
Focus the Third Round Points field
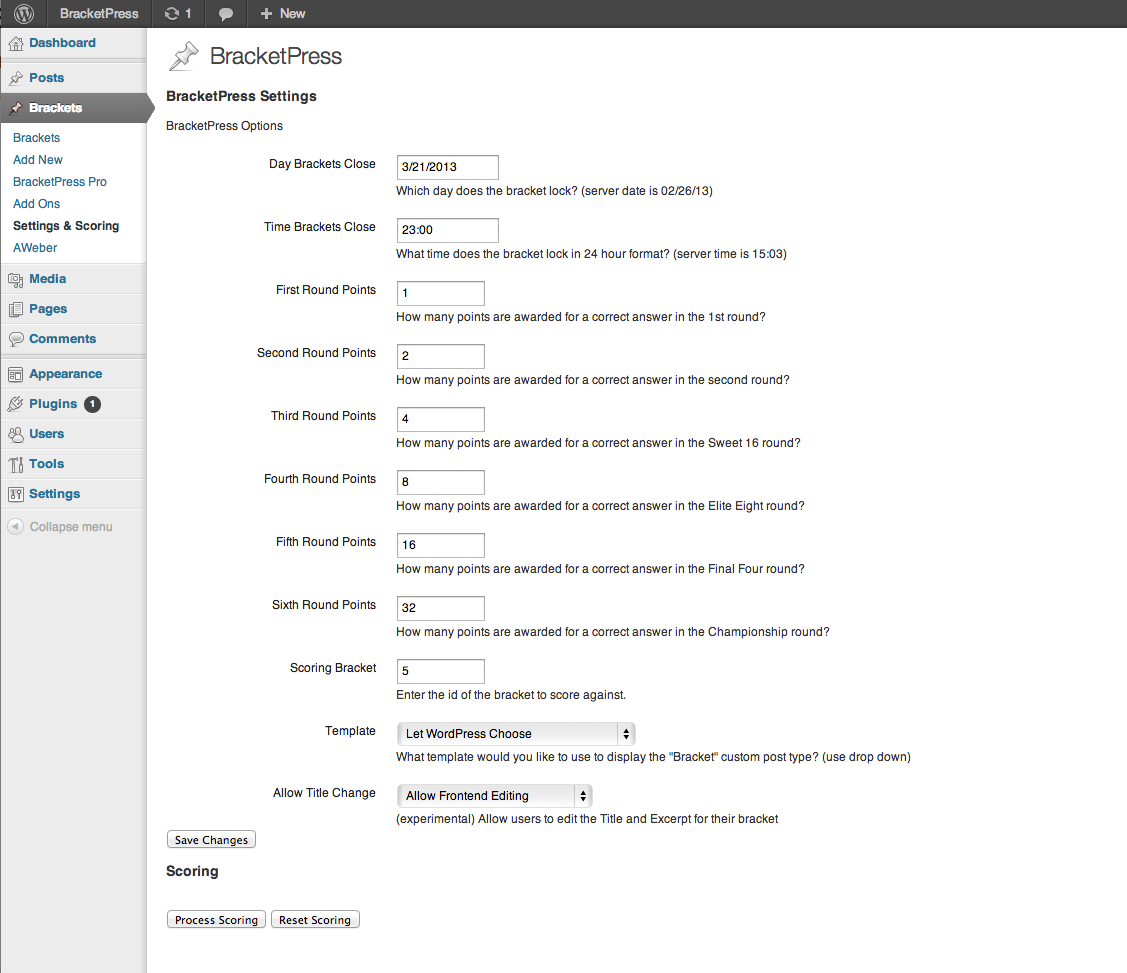pos(441,419)
